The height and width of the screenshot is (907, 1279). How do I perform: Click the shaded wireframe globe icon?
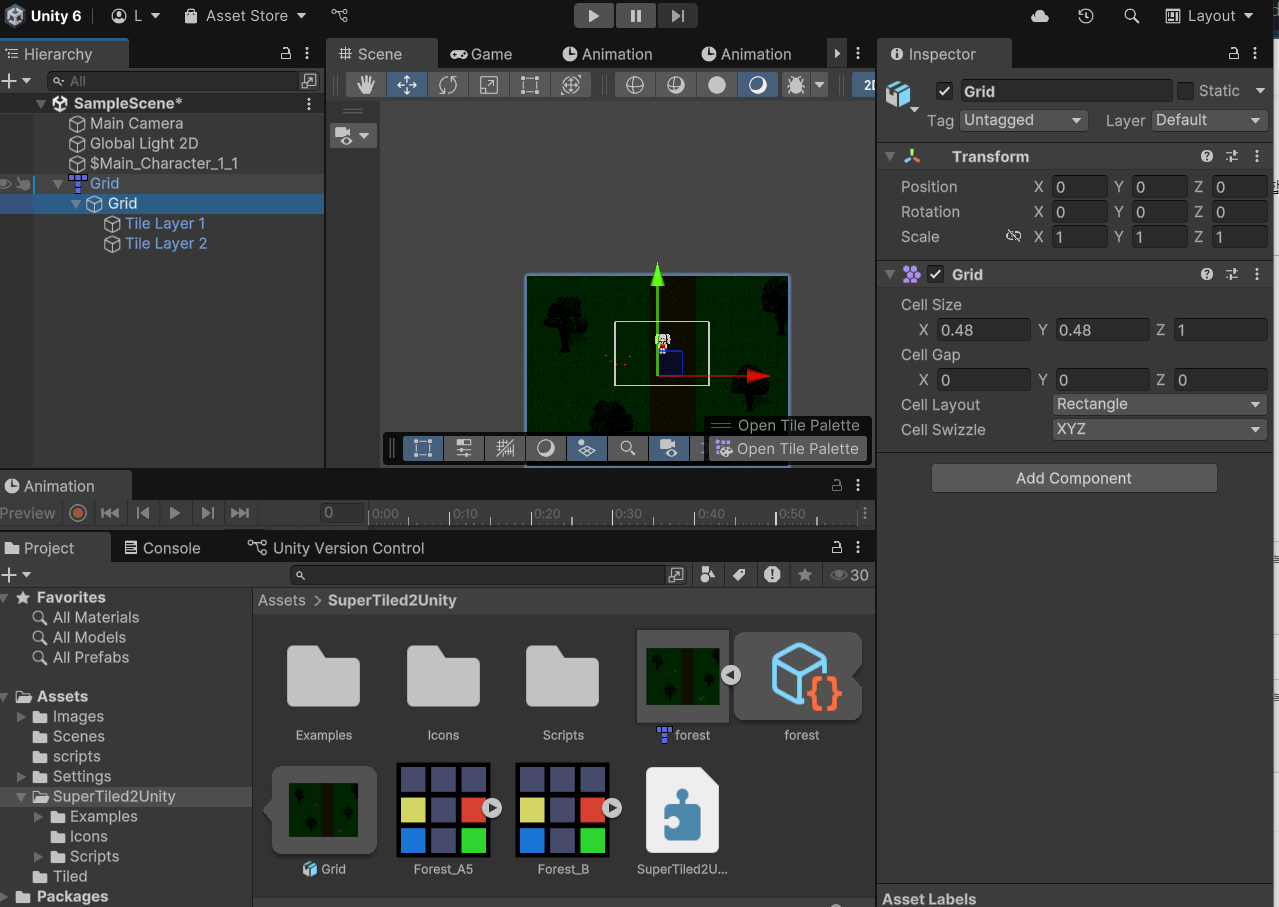point(676,85)
